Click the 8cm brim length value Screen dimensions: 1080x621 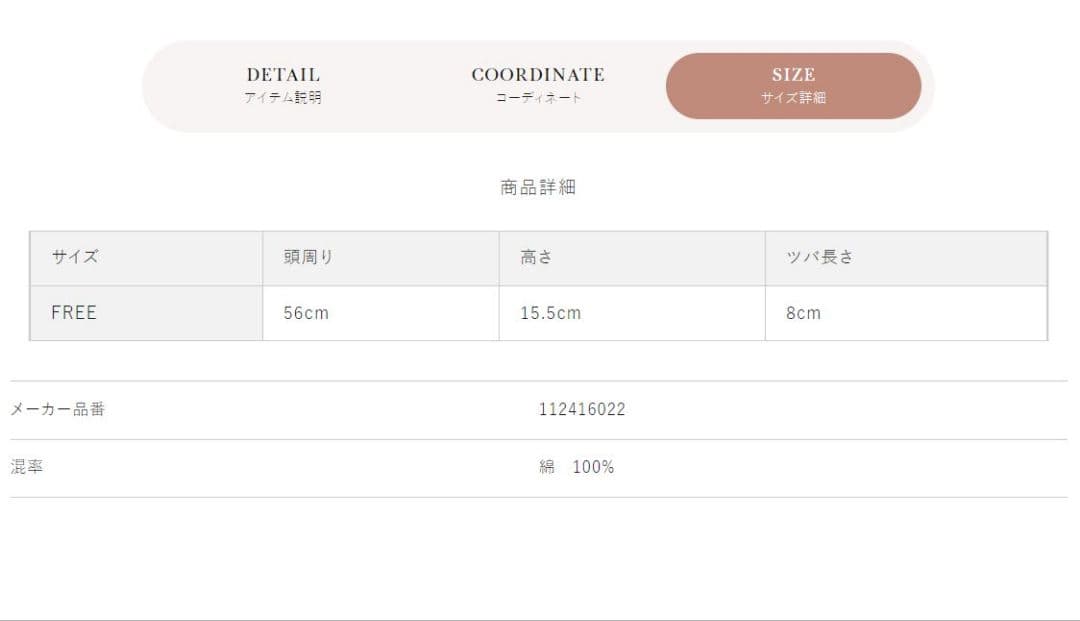[803, 313]
